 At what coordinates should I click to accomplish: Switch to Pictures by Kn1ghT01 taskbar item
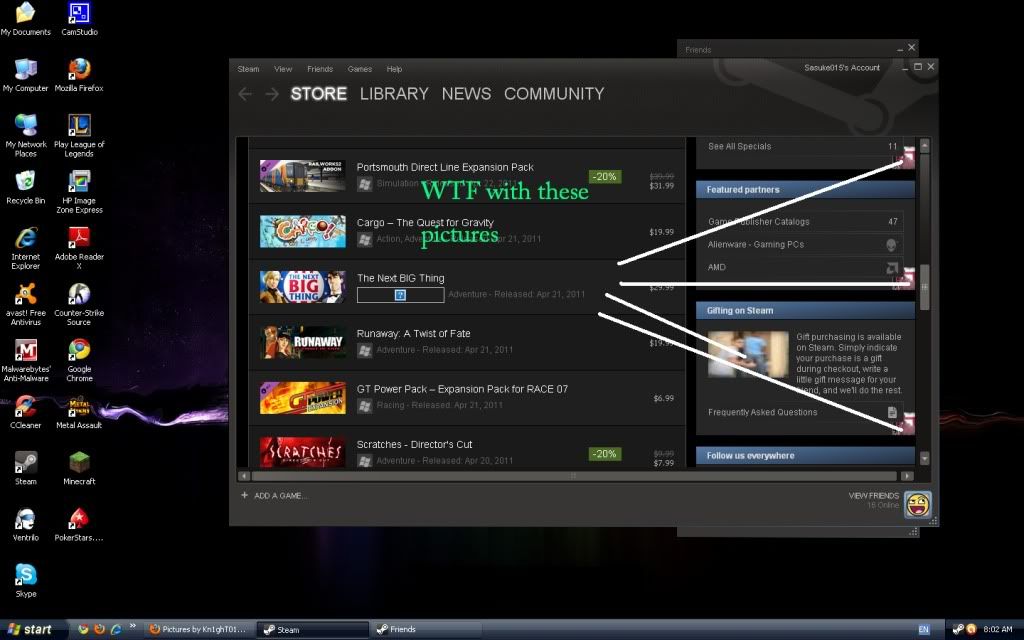199,630
